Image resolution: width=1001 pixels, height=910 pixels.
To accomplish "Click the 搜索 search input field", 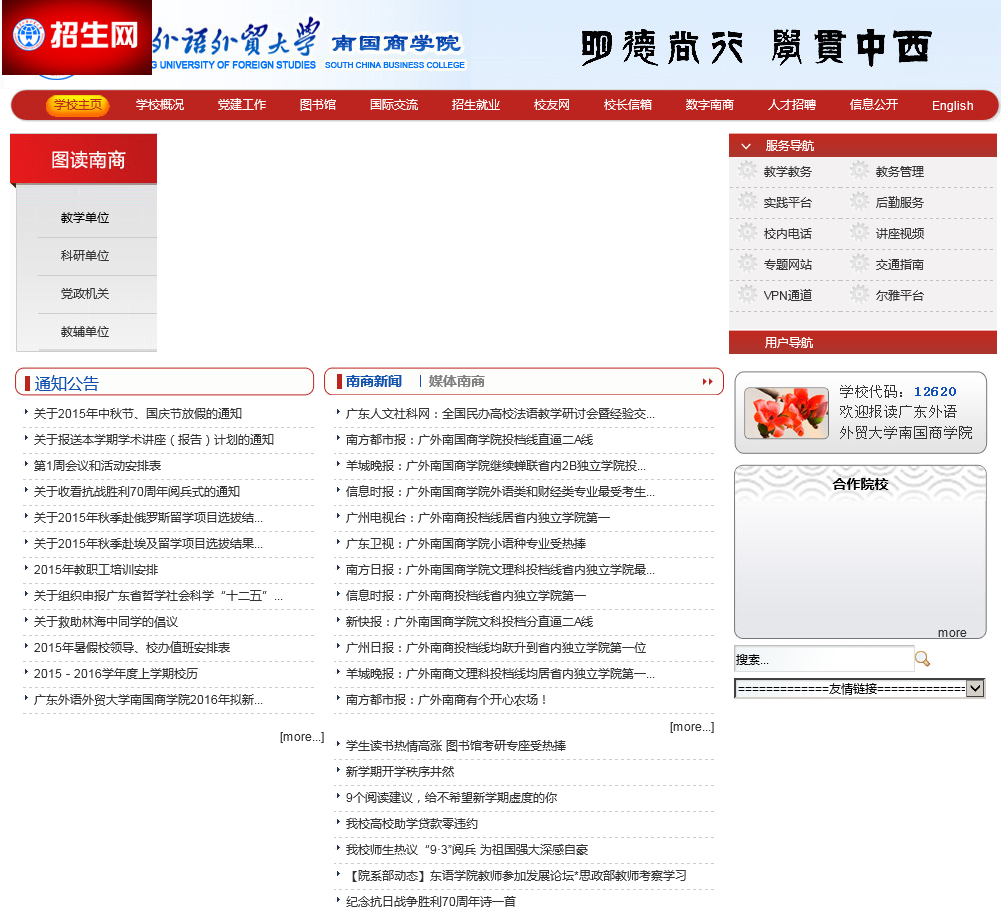I will pos(824,659).
